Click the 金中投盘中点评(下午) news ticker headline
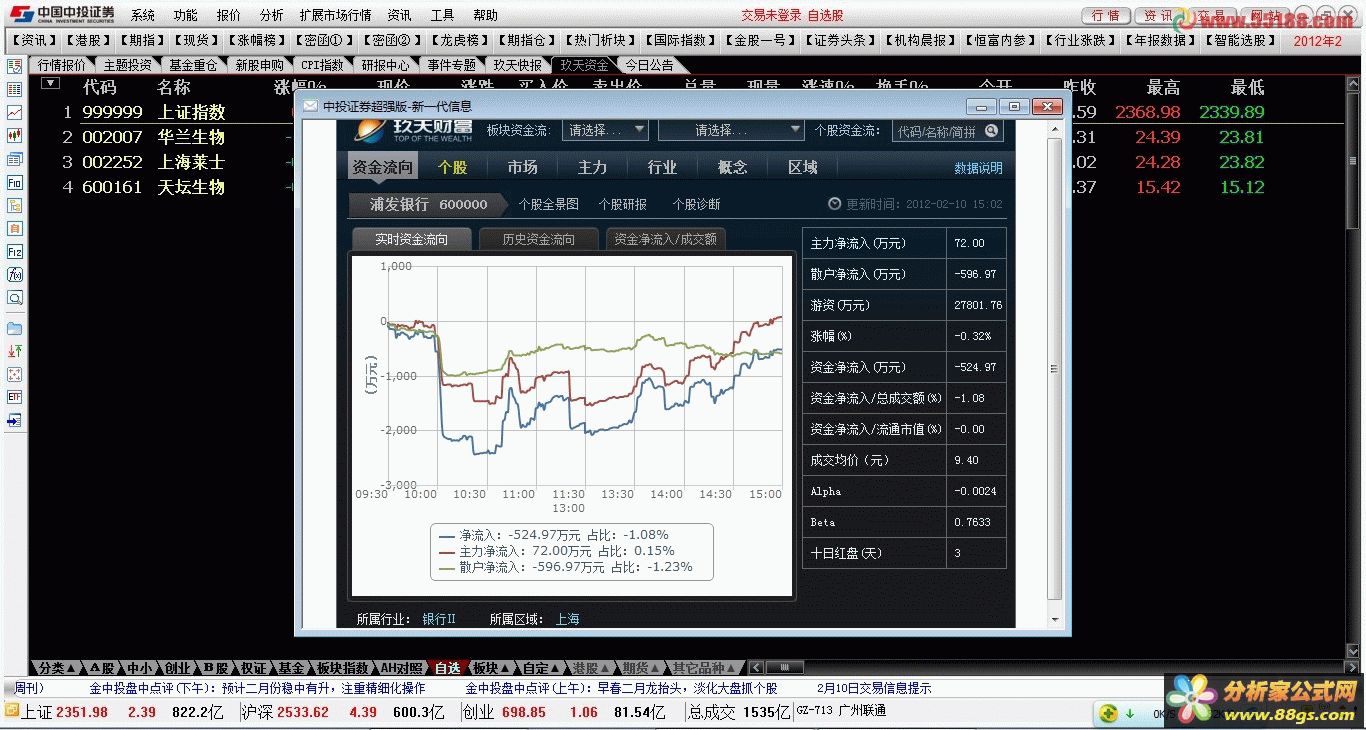 257,688
